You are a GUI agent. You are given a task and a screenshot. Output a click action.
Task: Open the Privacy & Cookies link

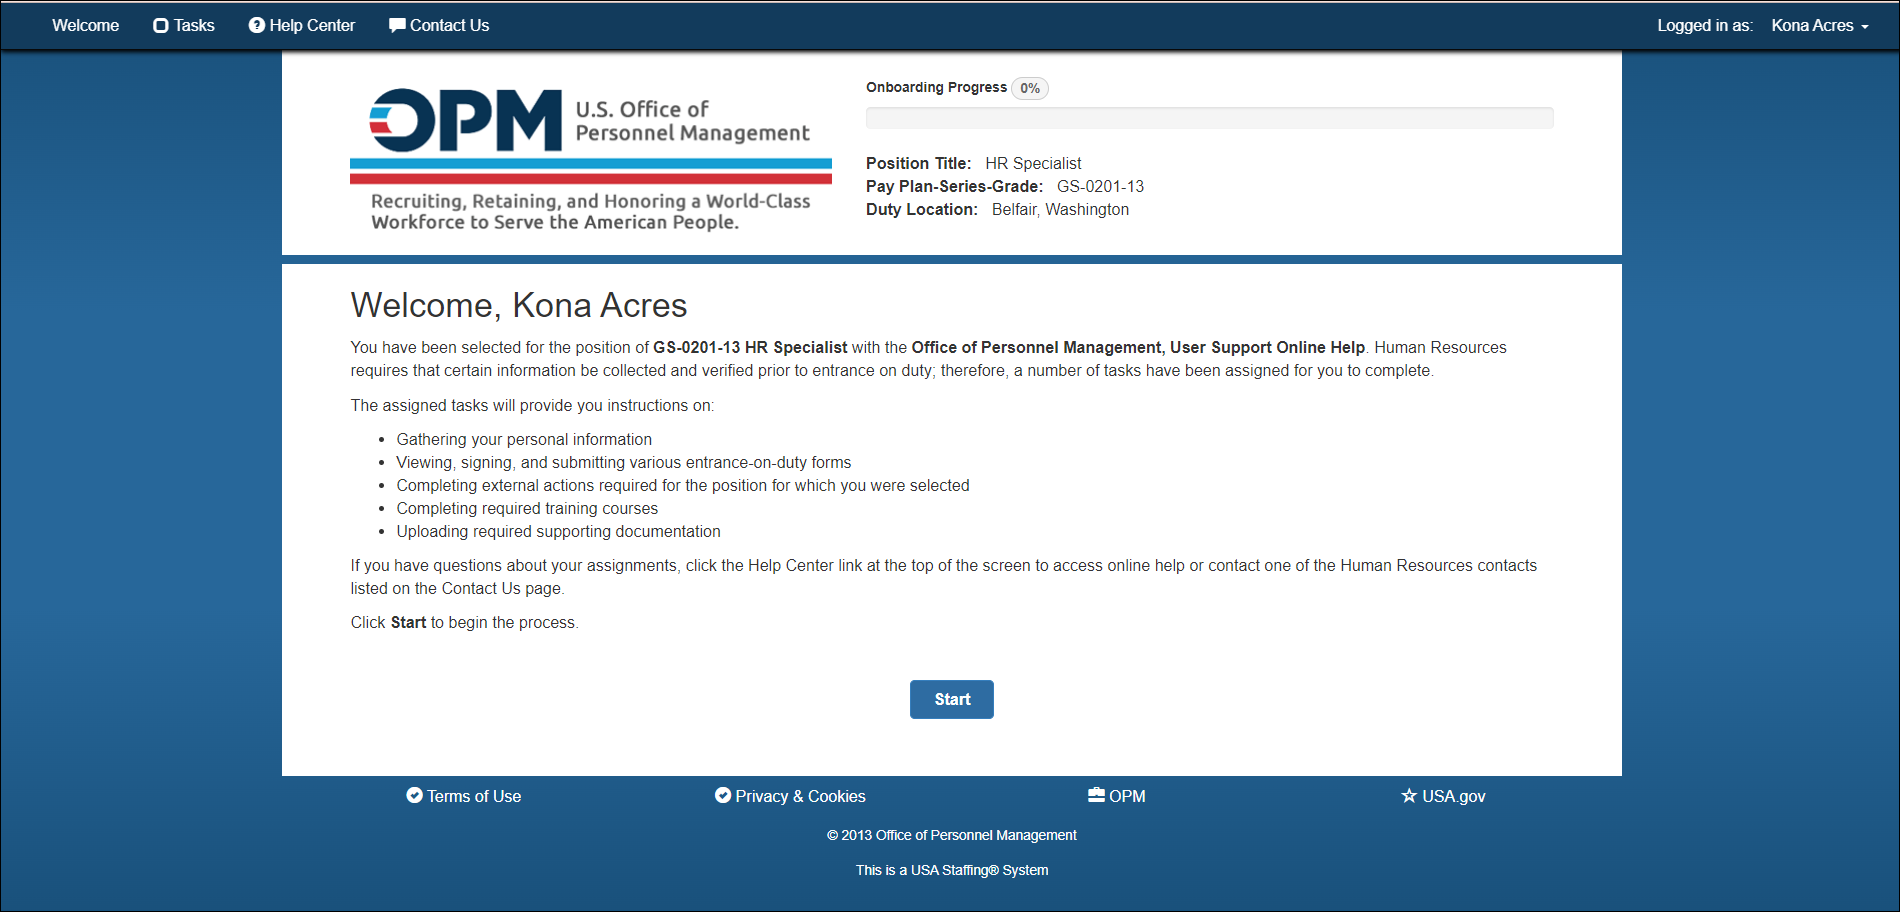click(790, 796)
